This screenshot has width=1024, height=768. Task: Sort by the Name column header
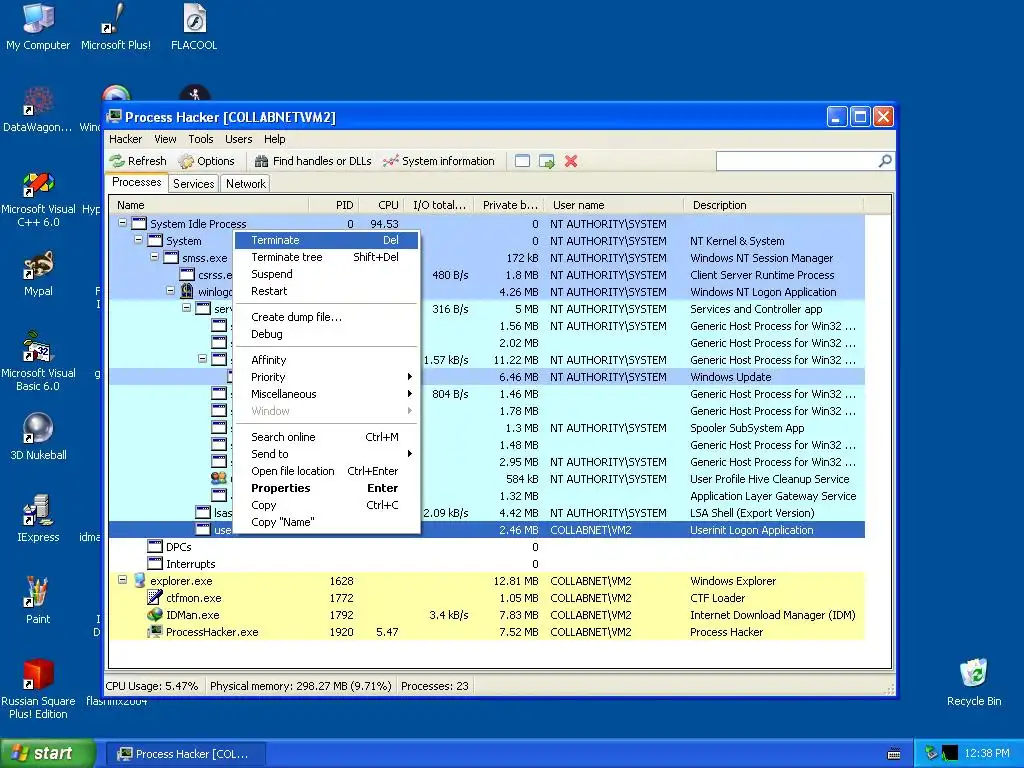point(208,205)
